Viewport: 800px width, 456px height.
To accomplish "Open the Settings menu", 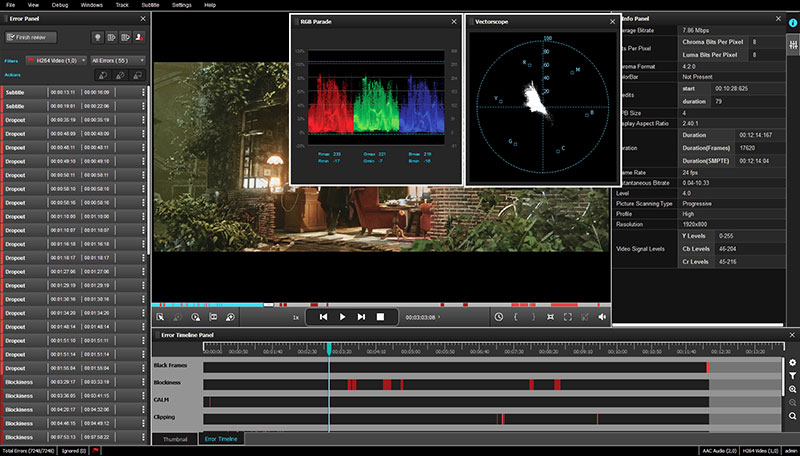I will point(182,5).
